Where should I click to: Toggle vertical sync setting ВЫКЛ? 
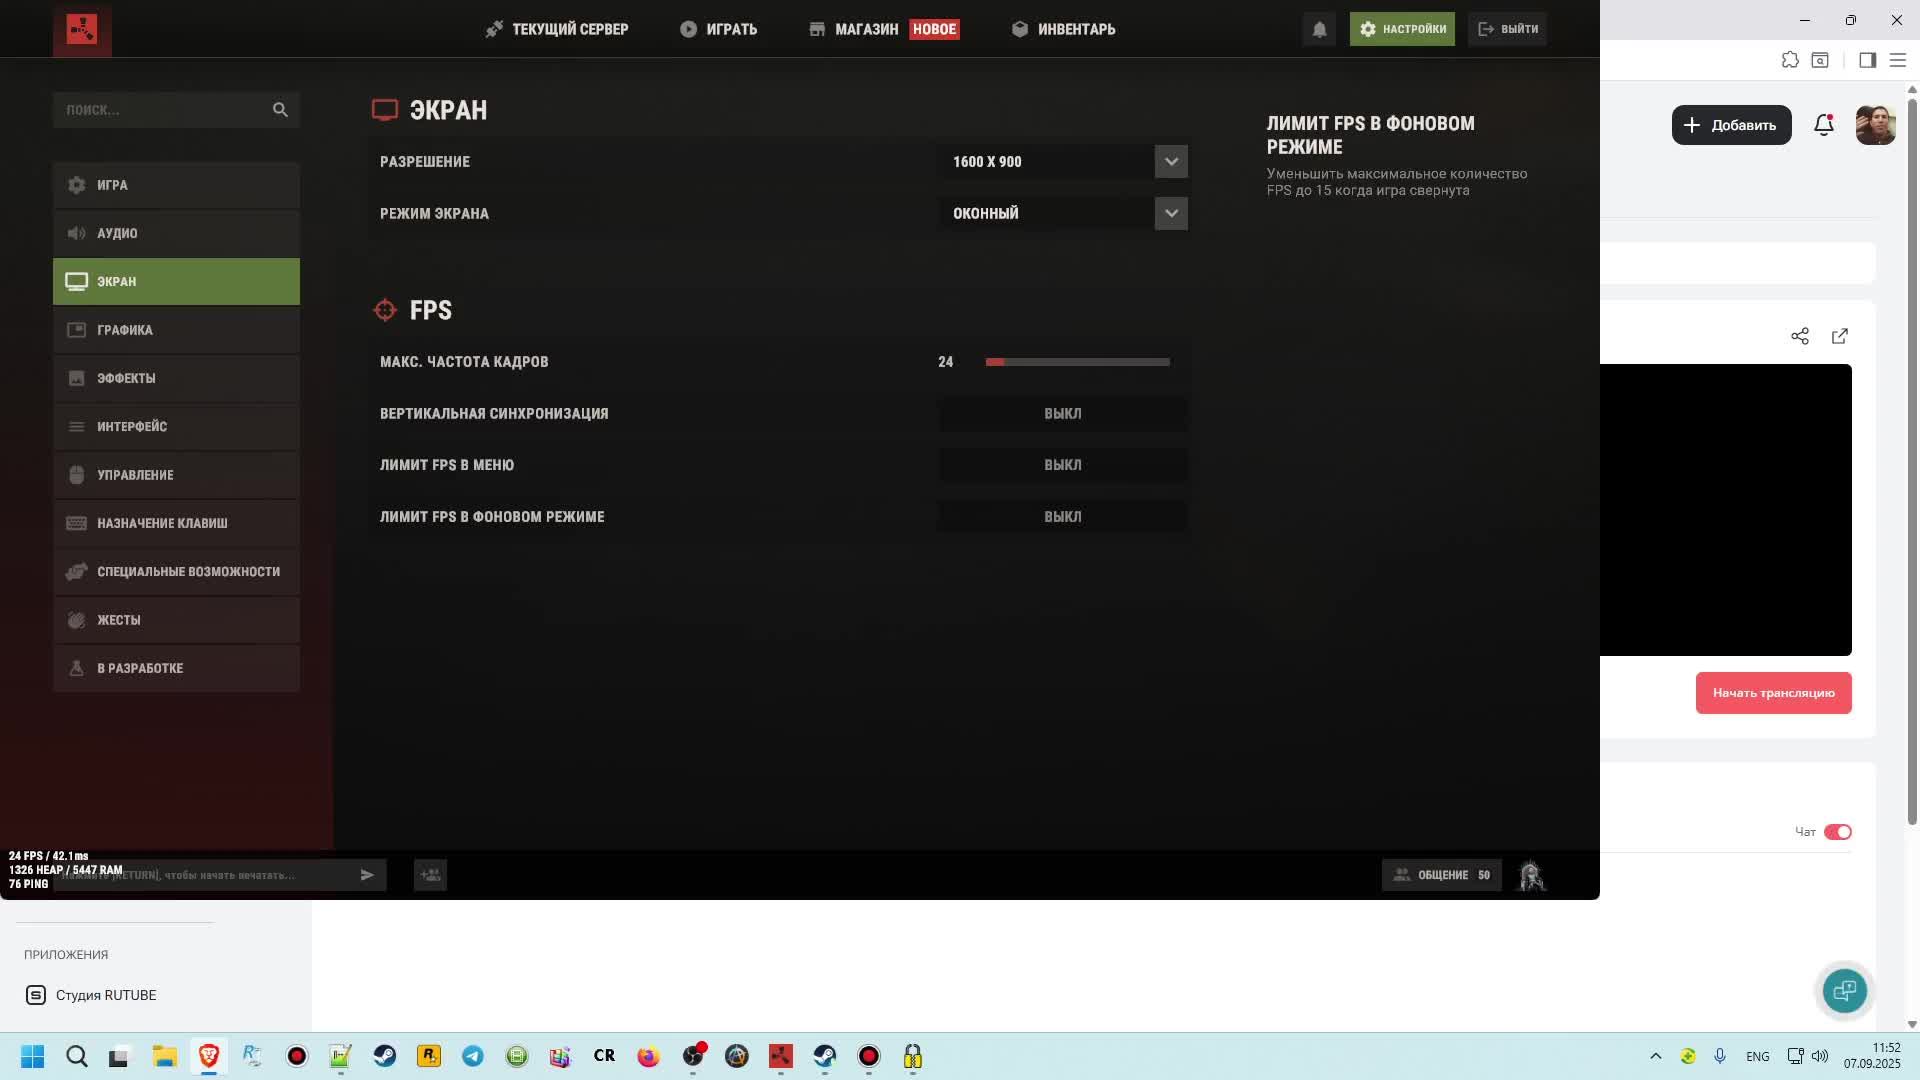point(1062,413)
